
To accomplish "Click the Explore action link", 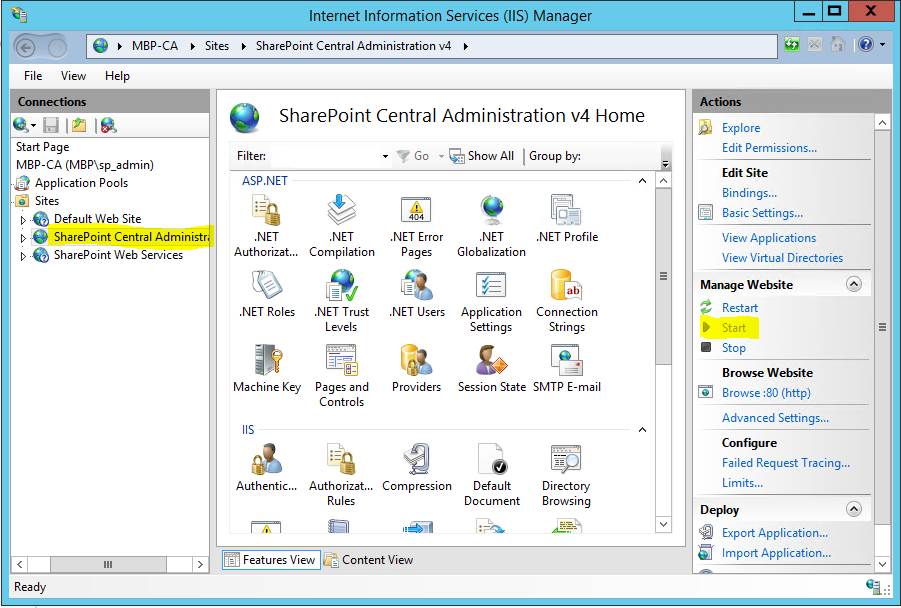I will [x=741, y=128].
